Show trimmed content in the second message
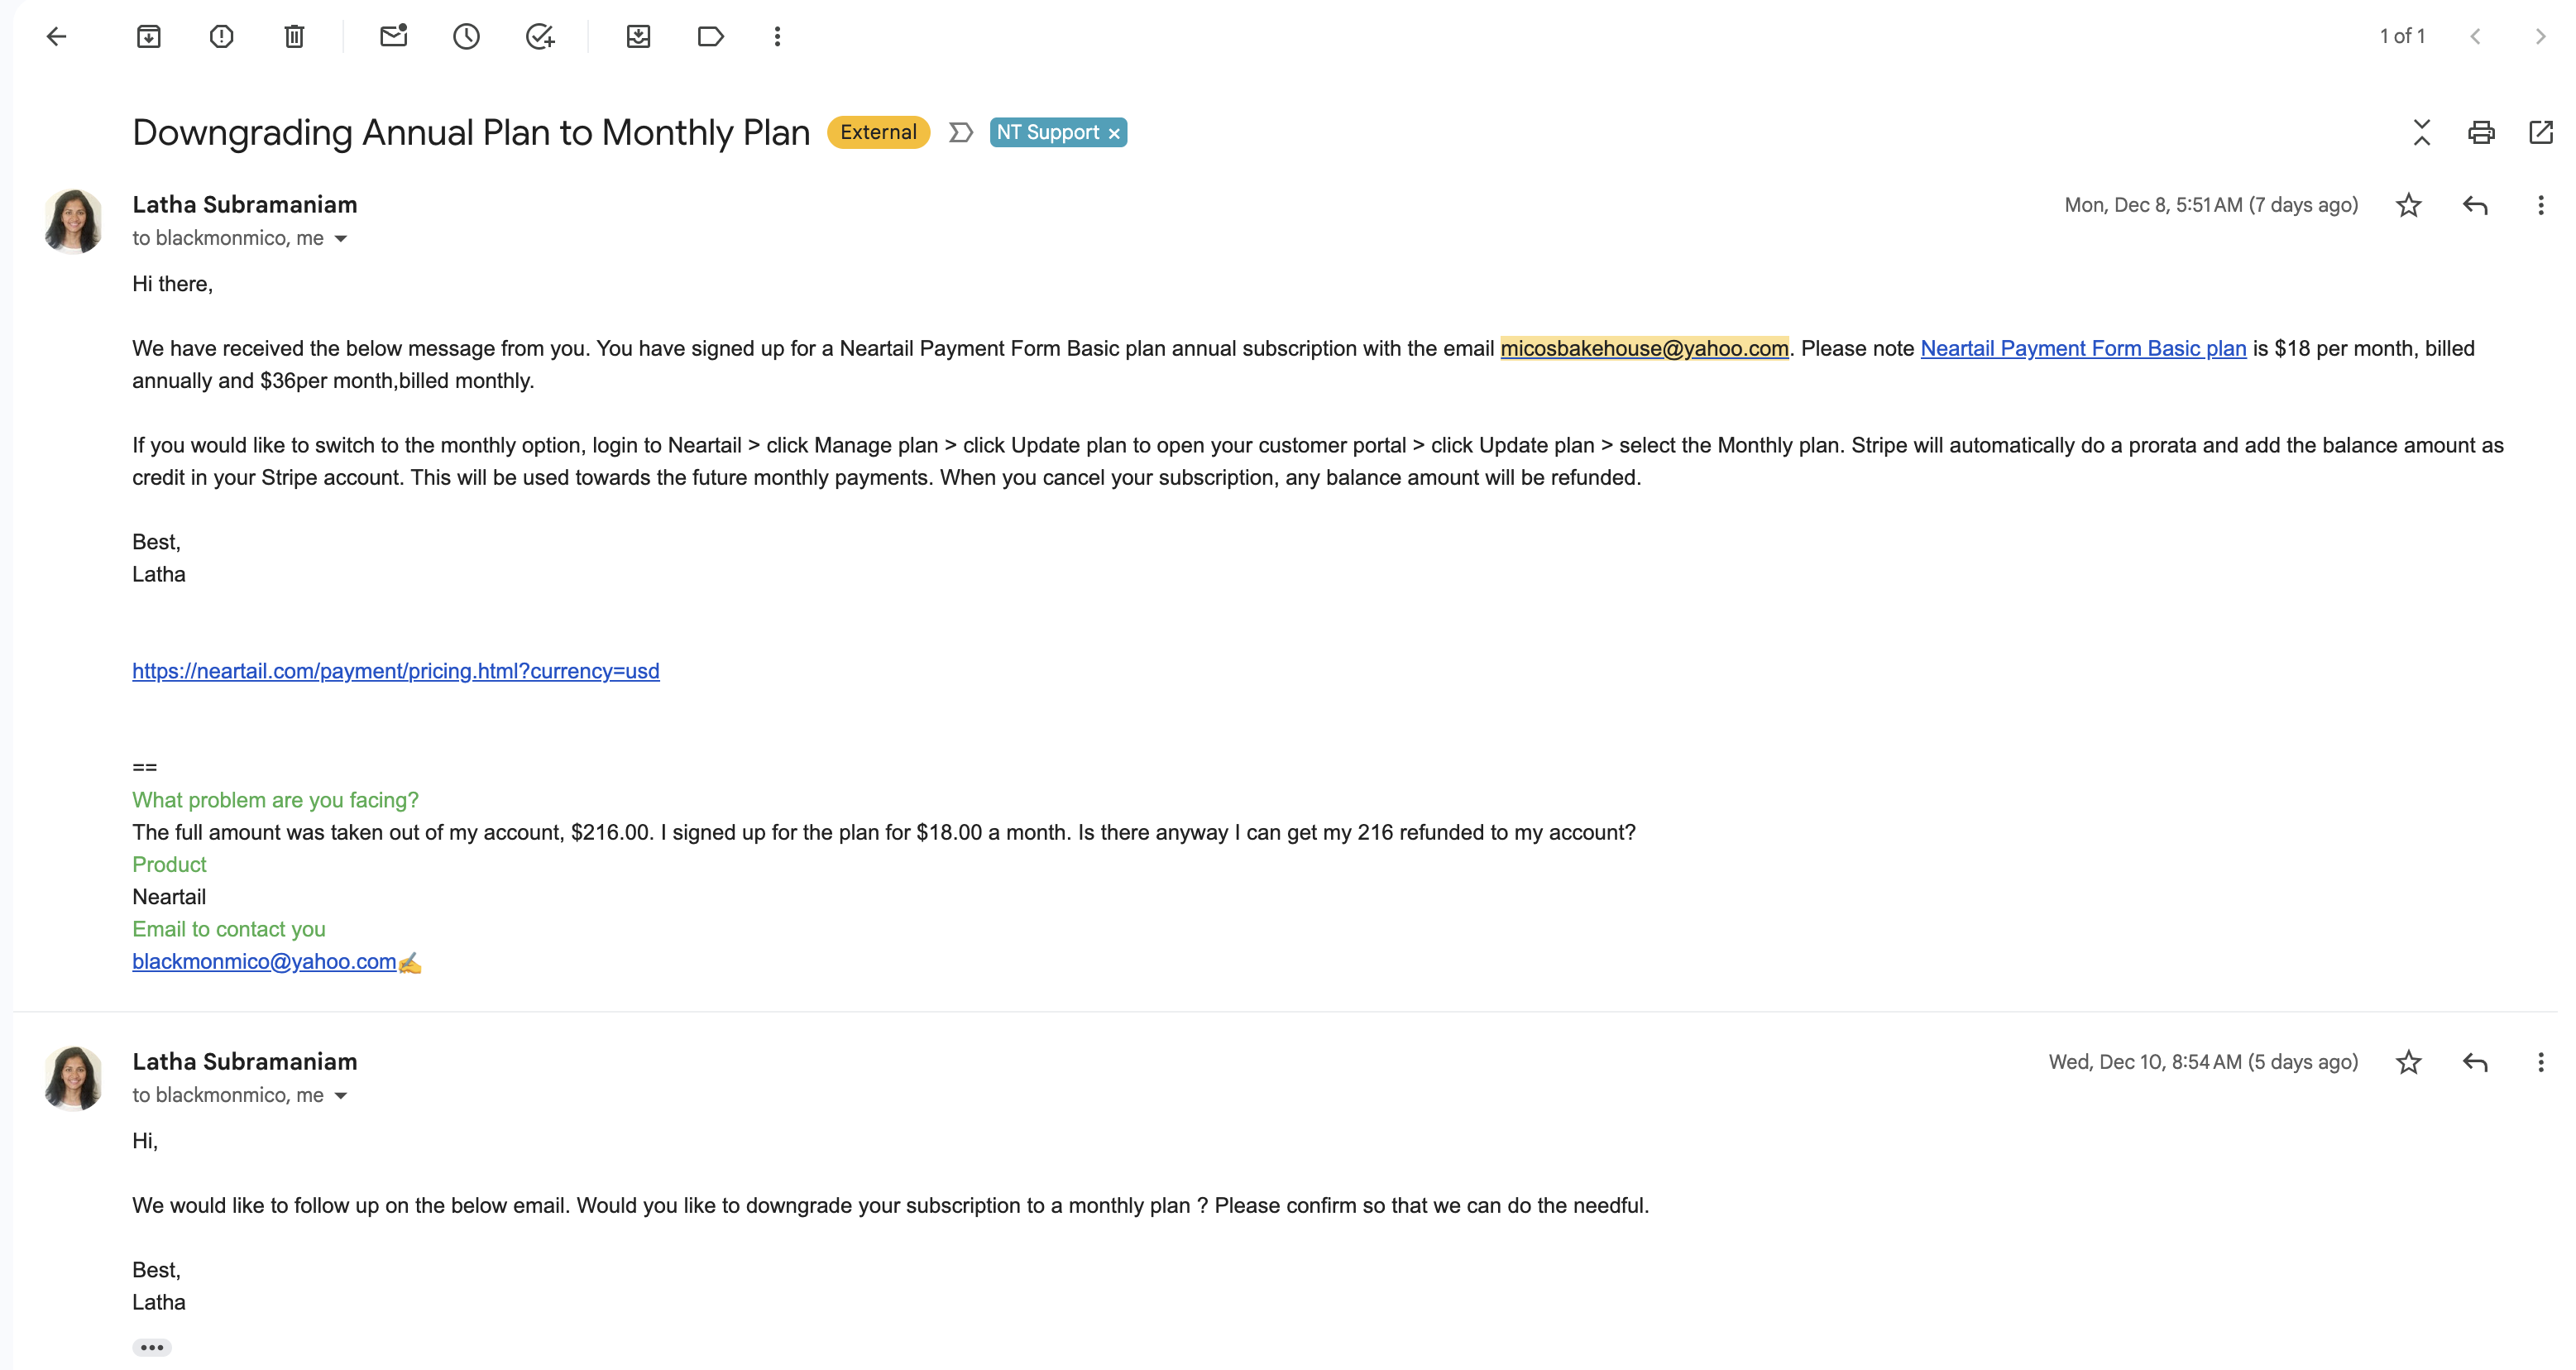Viewport: 2576px width, 1370px height. (x=152, y=1347)
